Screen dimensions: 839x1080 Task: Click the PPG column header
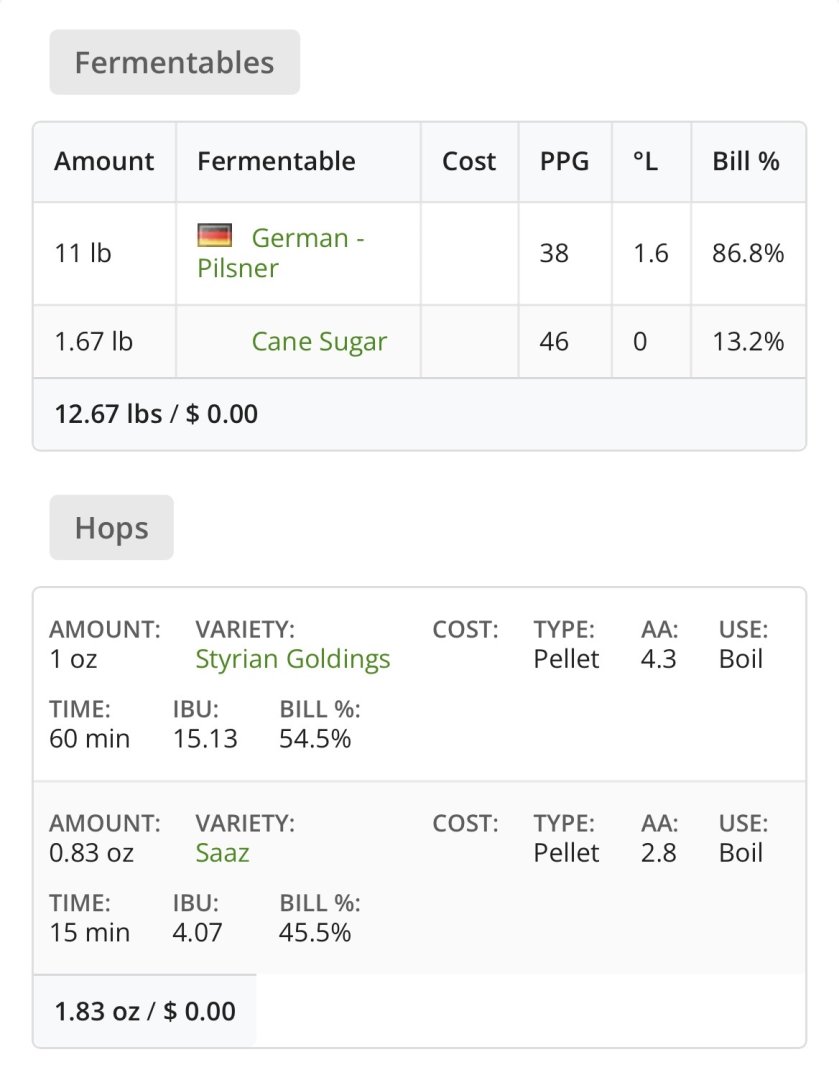point(564,161)
